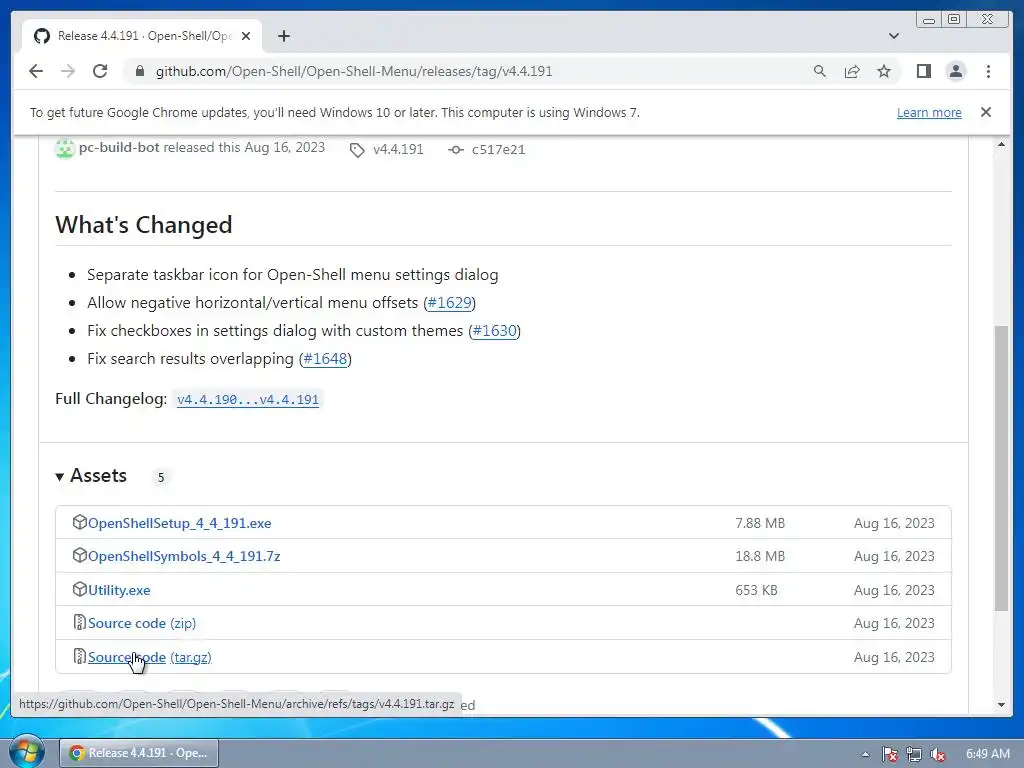The width and height of the screenshot is (1024, 768).
Task: Click the zip file icon beside Source code (zip)
Action: pos(80,623)
